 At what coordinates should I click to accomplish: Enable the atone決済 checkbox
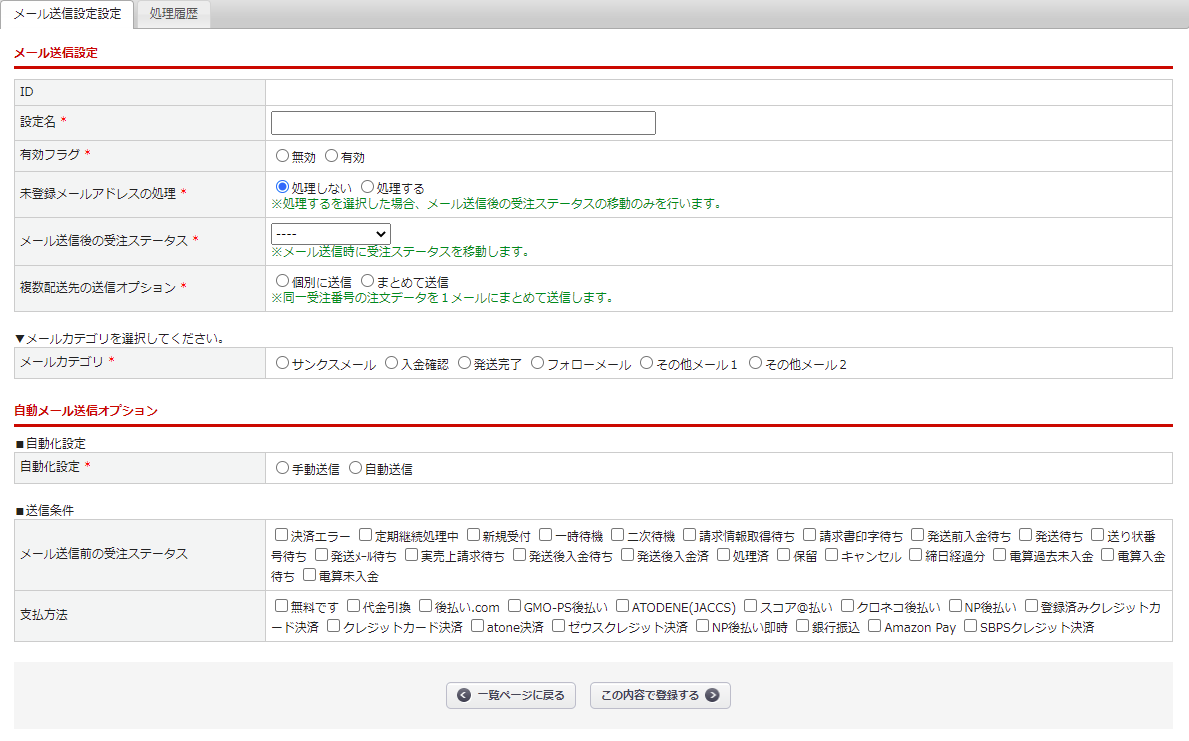478,626
